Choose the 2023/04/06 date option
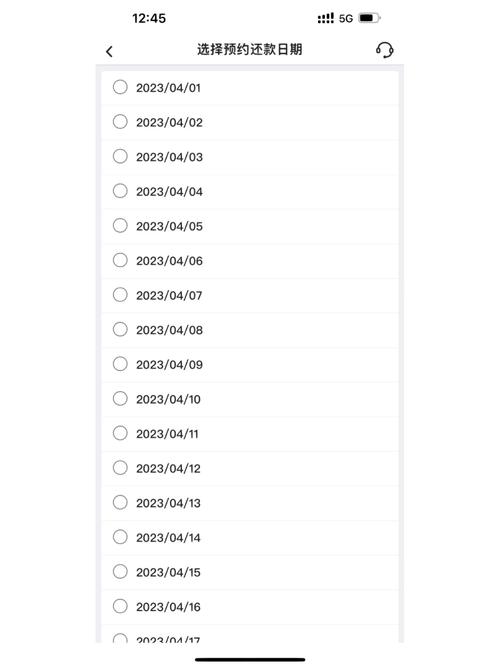The width and height of the screenshot is (500, 667). (x=250, y=260)
